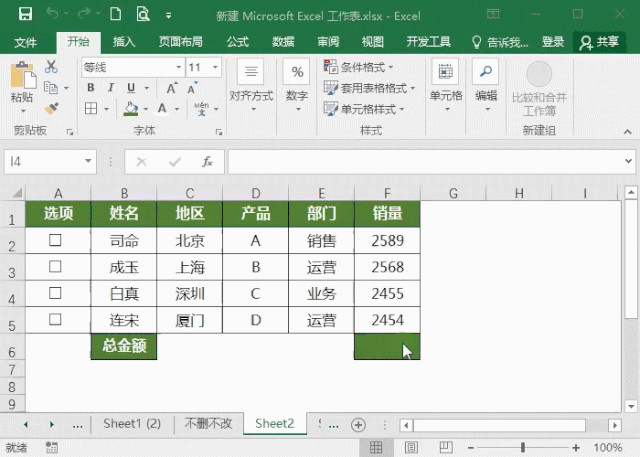
Task: Open the Paste options dropdown arrow
Action: point(23,111)
